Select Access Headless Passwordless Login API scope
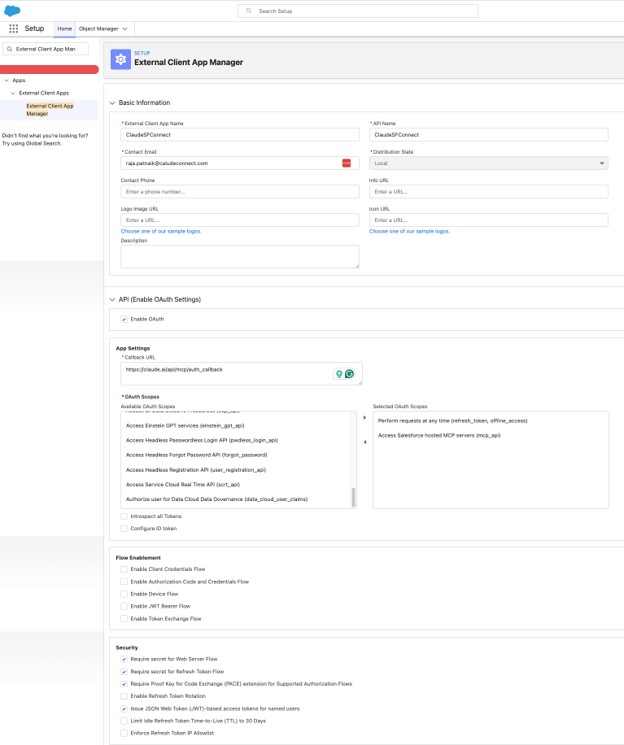This screenshot has height=745, width=624. point(202,440)
